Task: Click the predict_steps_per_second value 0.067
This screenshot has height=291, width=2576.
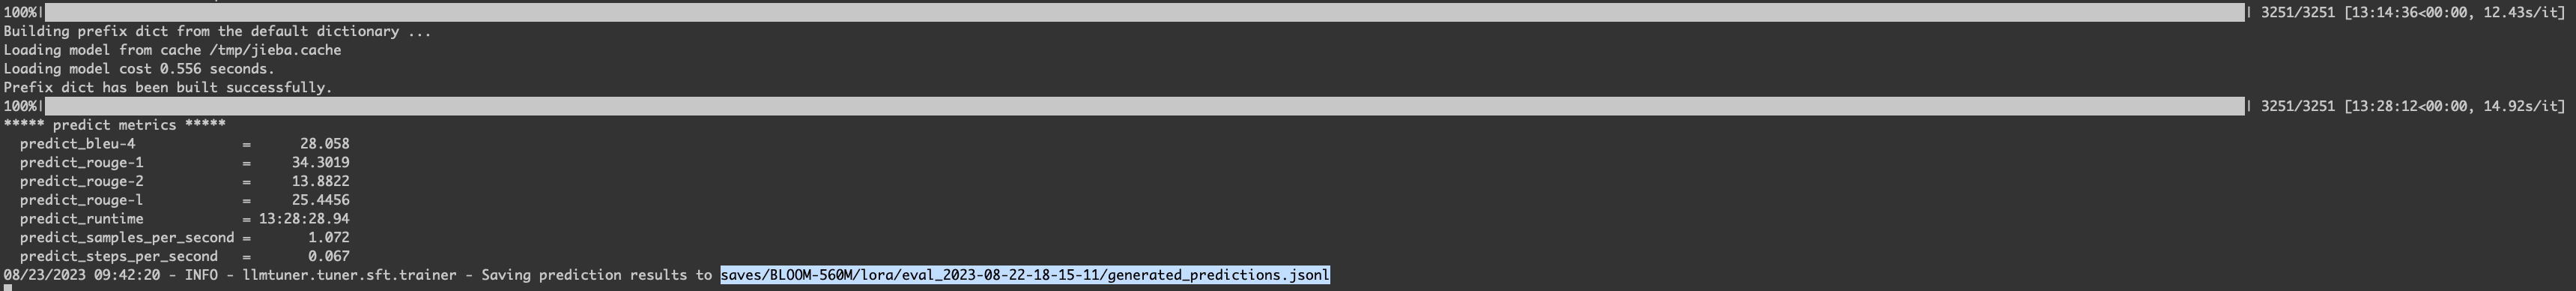Action: pyautogui.click(x=329, y=256)
